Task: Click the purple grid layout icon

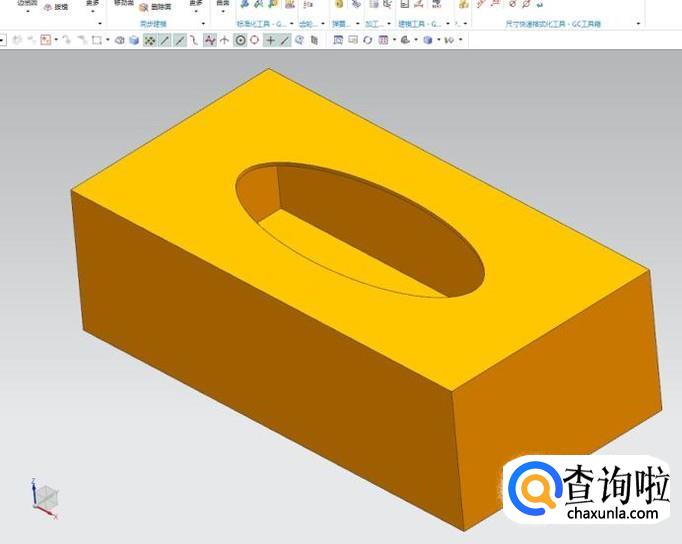Action: click(383, 40)
